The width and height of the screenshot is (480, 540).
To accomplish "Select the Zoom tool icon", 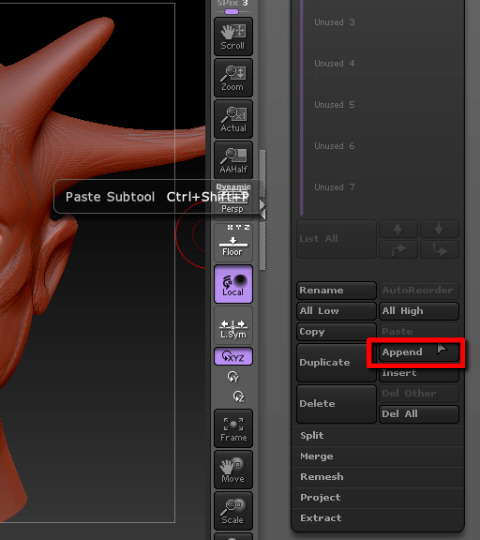I will click(233, 77).
